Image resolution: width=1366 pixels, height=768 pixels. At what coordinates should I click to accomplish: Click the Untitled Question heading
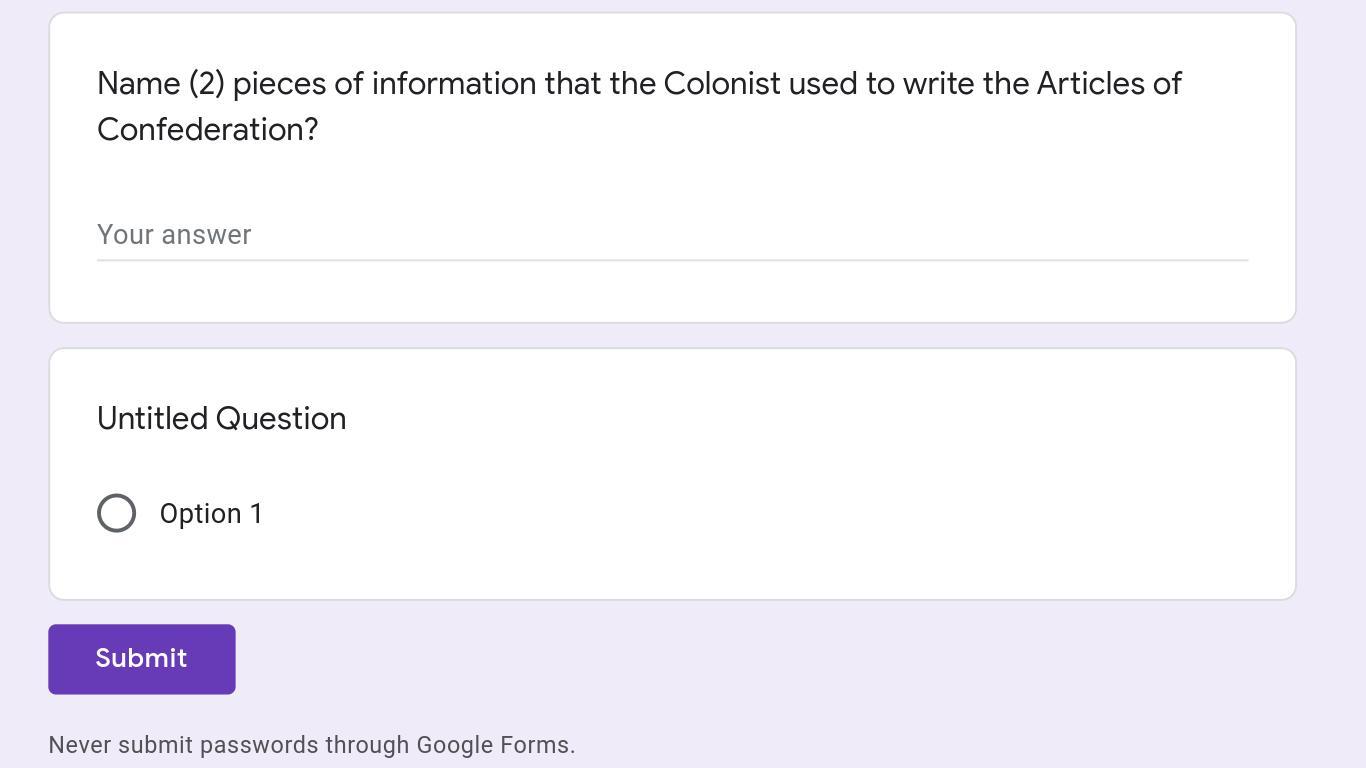pos(222,418)
